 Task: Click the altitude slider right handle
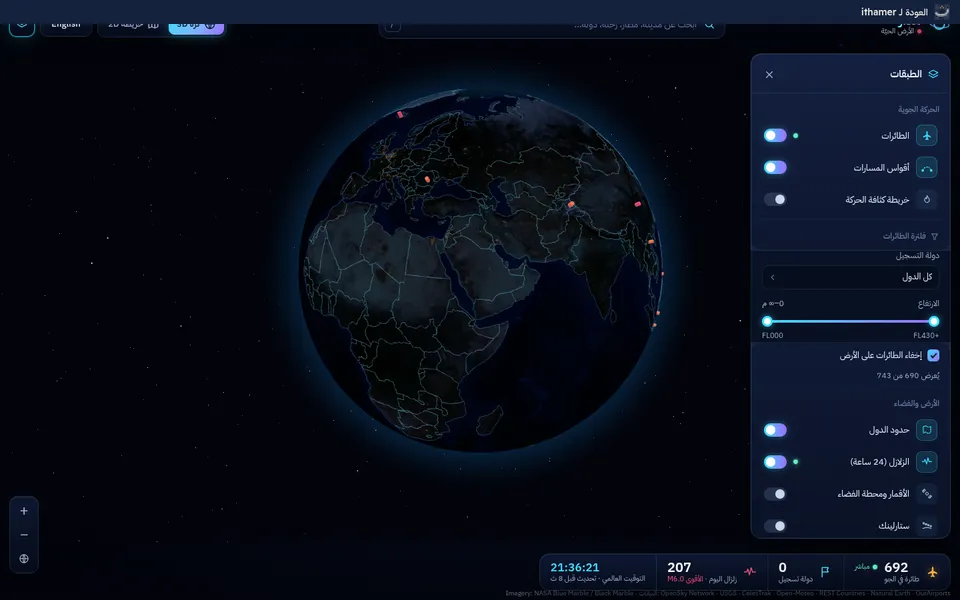coord(934,321)
